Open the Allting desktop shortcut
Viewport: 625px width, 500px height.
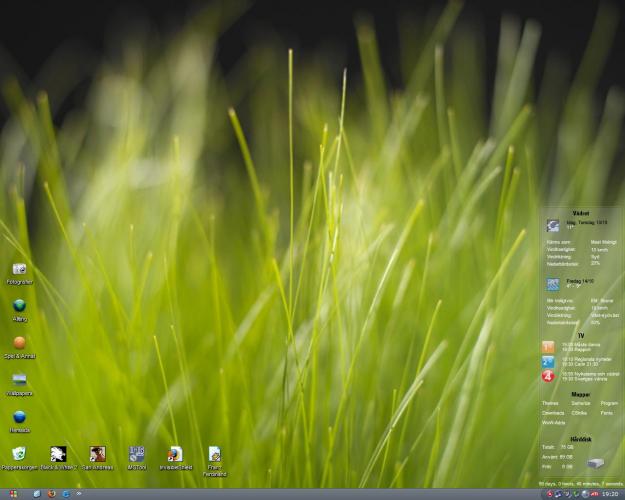click(x=19, y=306)
